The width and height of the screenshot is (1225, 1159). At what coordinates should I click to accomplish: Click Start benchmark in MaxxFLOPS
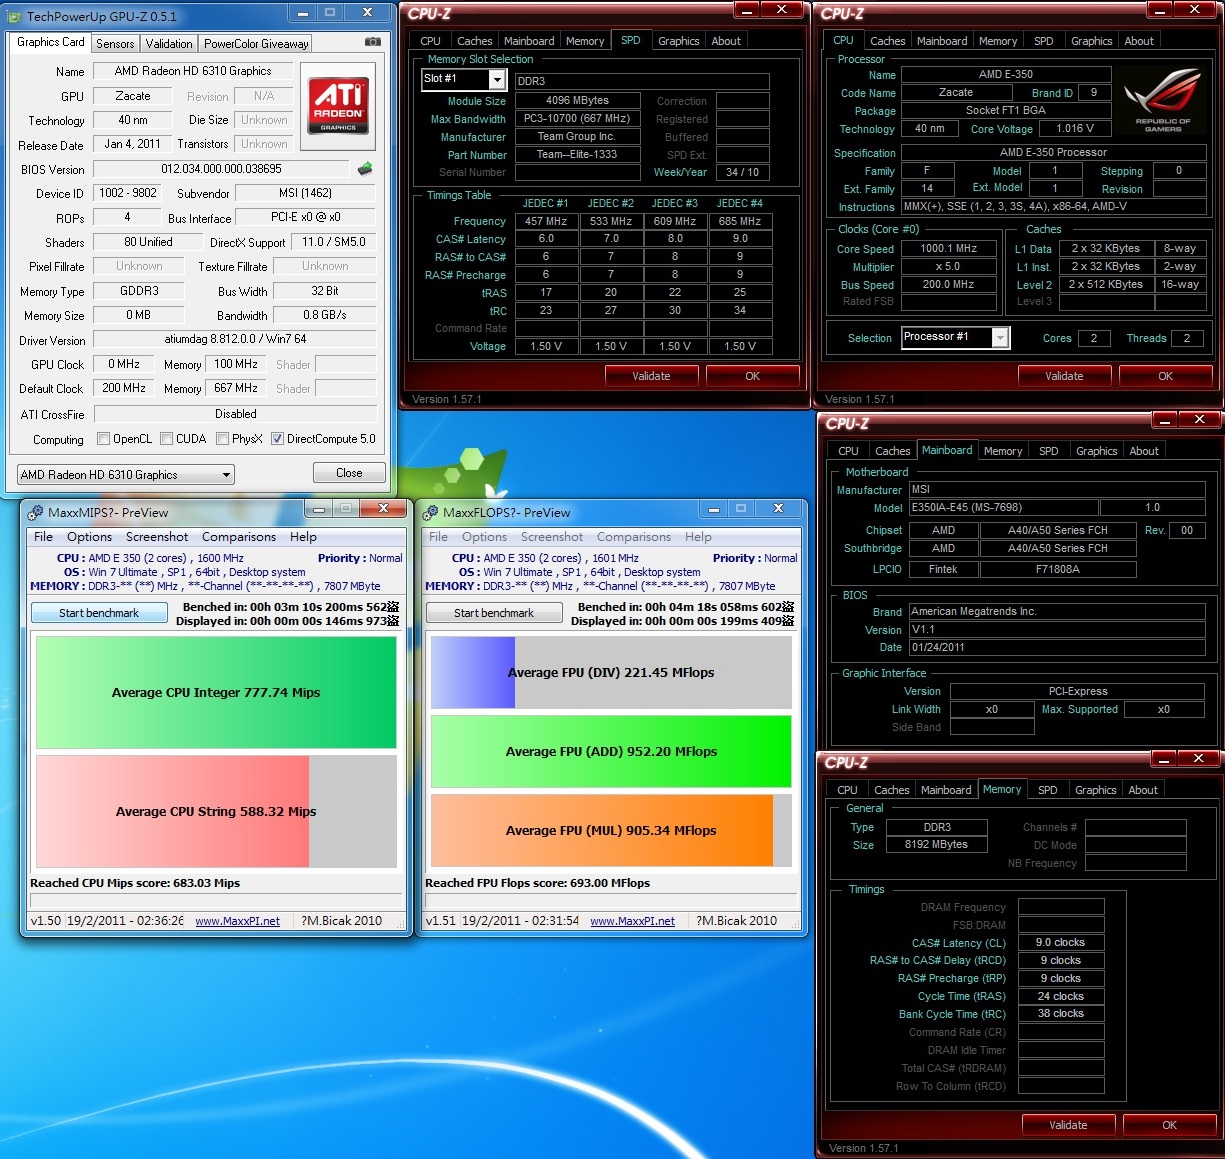494,613
